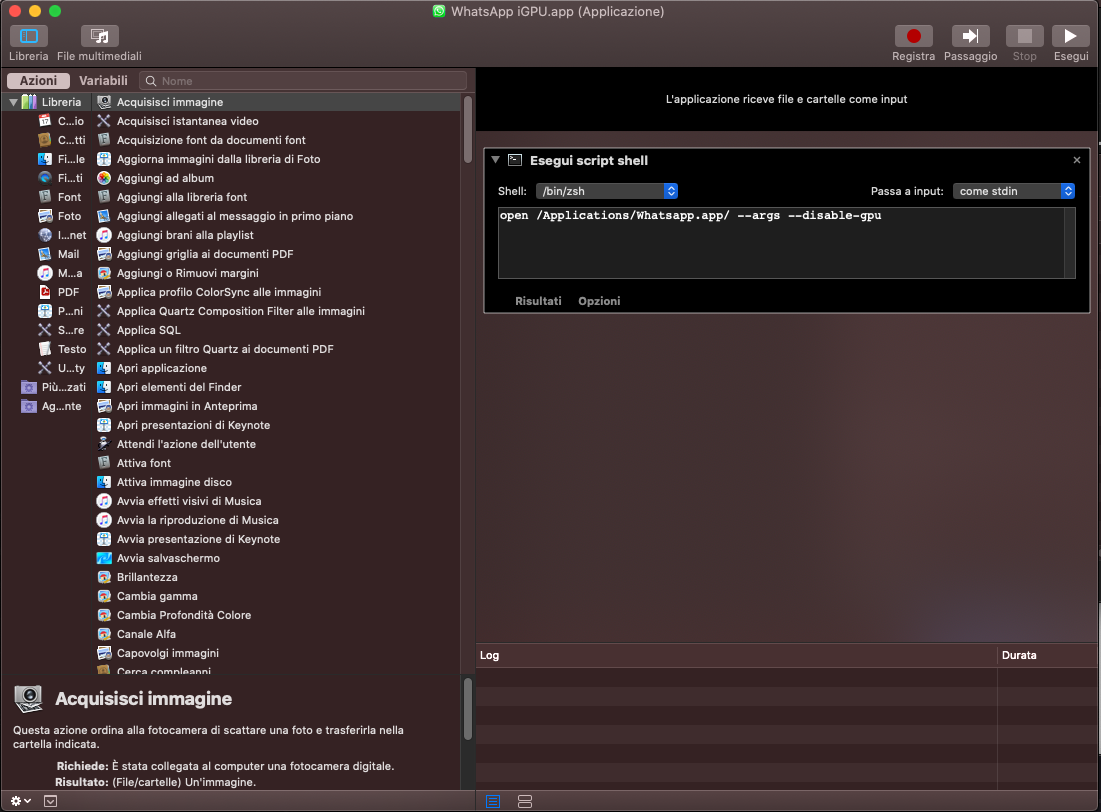1101x812 pixels.
Task: Select Avvia effetti visivi di Musica icon
Action: (104, 500)
